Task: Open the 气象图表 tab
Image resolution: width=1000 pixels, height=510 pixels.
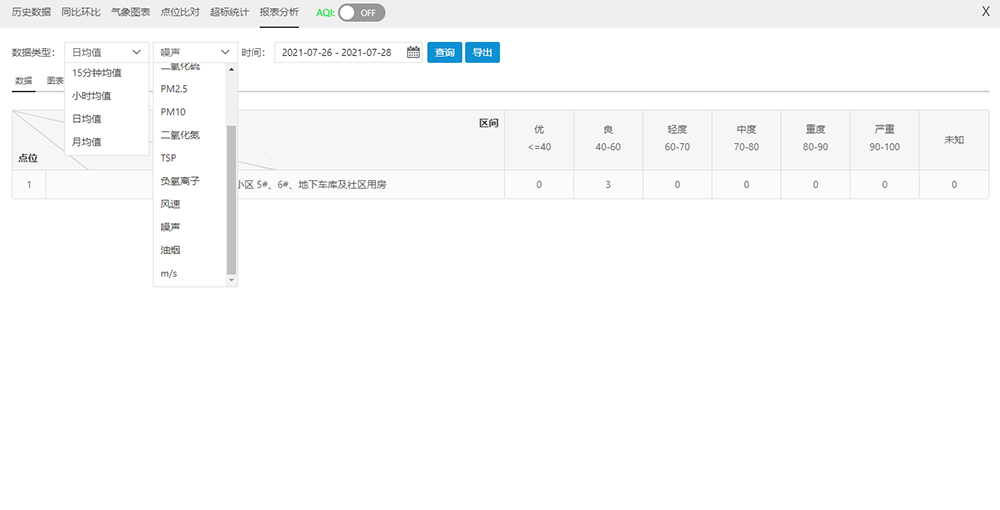Action: (x=131, y=13)
